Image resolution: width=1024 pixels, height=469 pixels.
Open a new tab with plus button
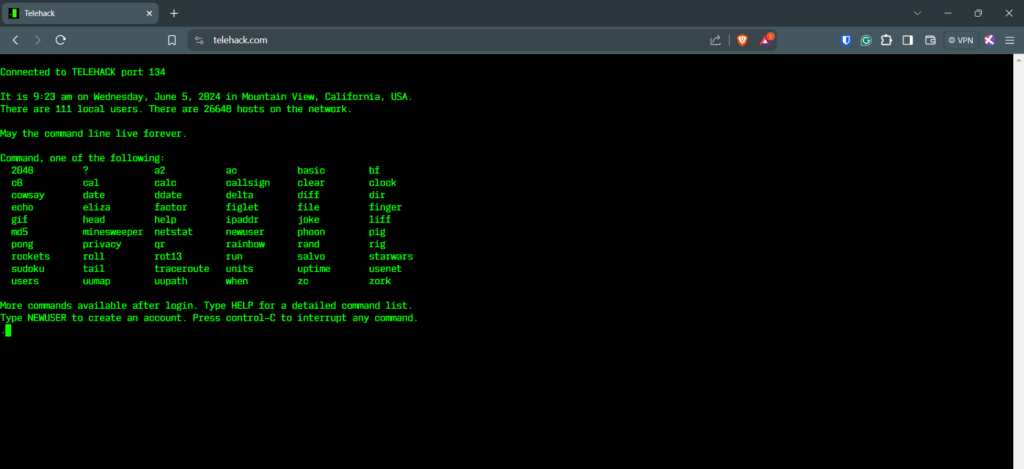[x=174, y=13]
